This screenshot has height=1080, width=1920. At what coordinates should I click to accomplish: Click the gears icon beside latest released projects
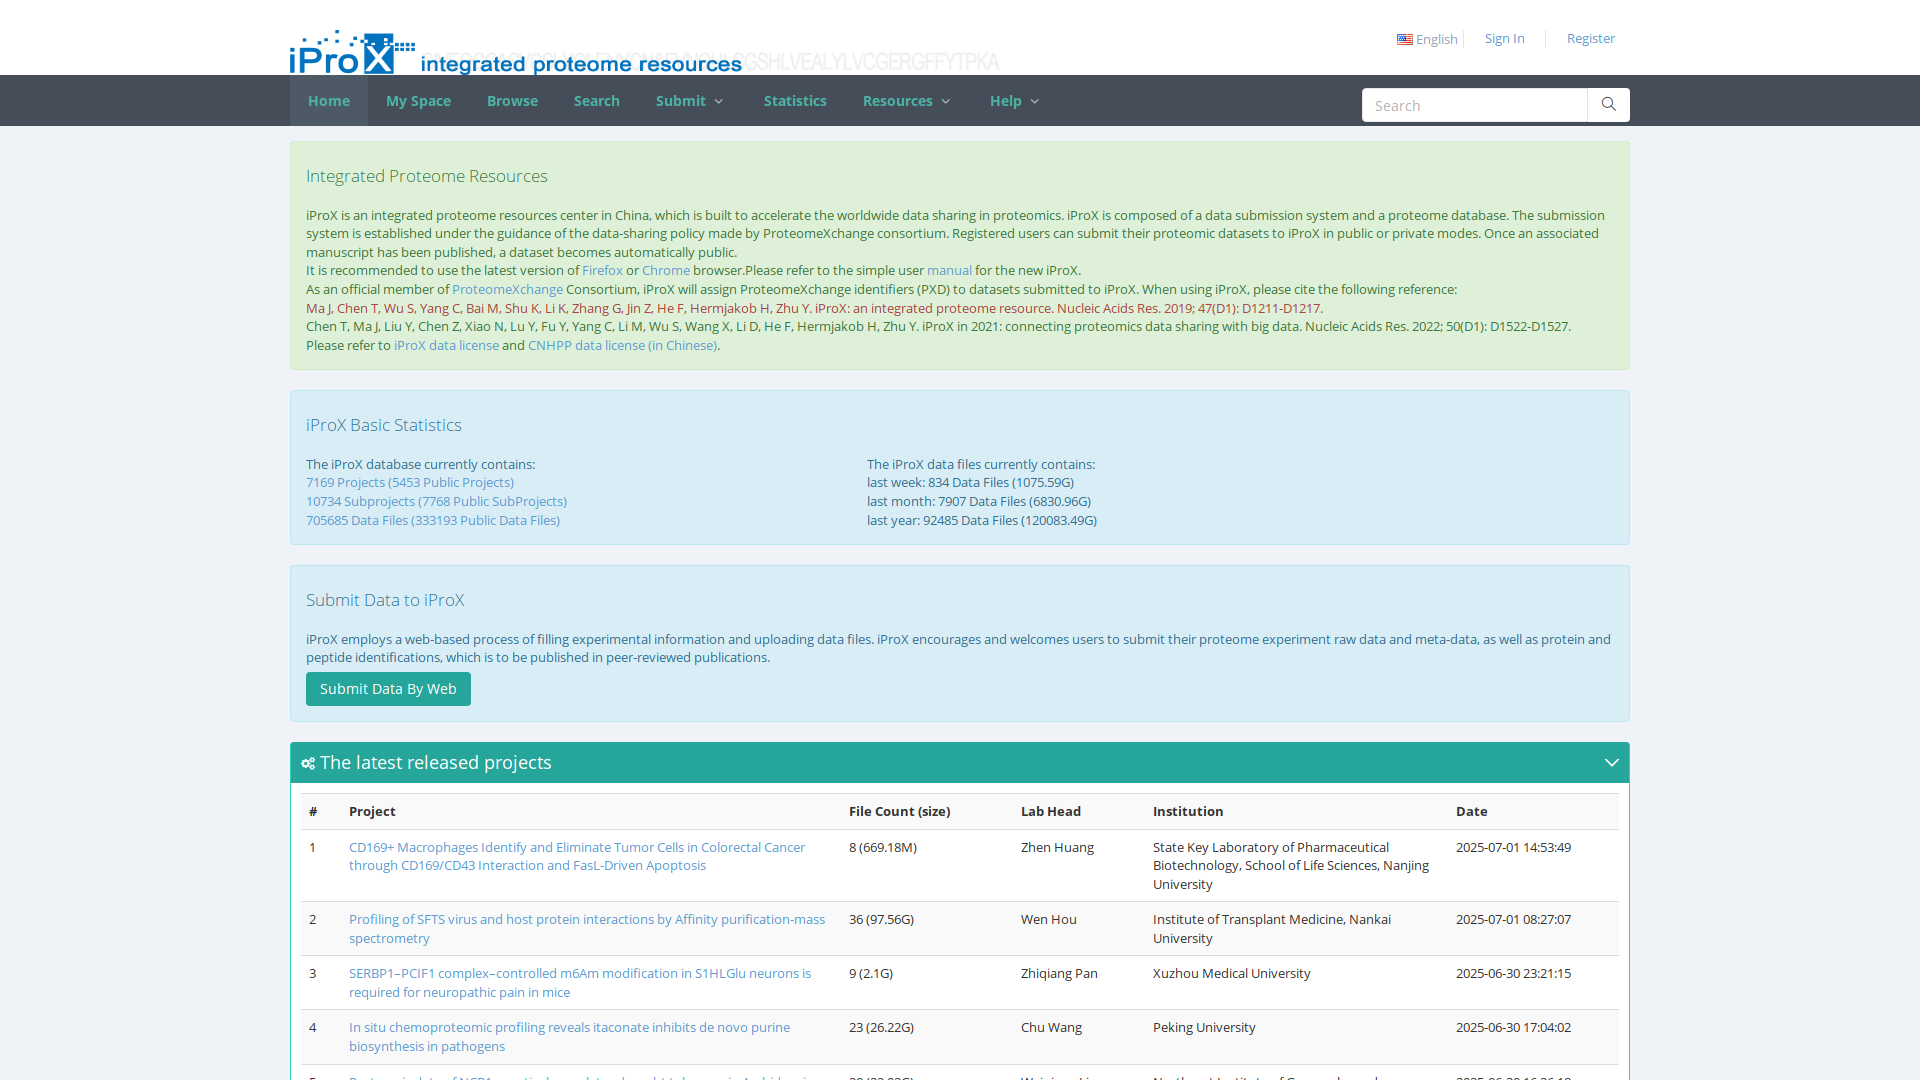(x=308, y=763)
